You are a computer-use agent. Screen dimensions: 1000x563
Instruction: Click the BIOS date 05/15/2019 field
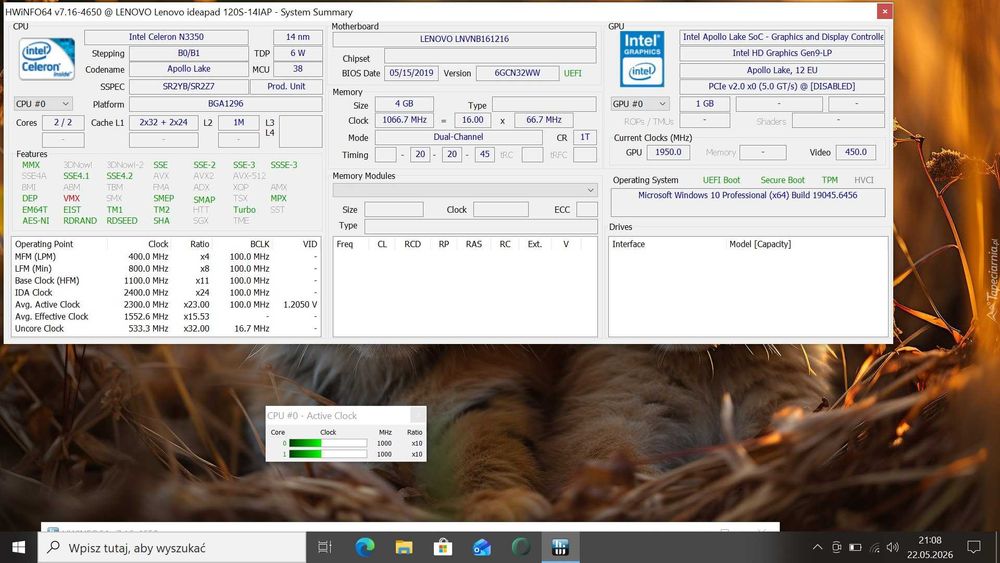tap(411, 73)
